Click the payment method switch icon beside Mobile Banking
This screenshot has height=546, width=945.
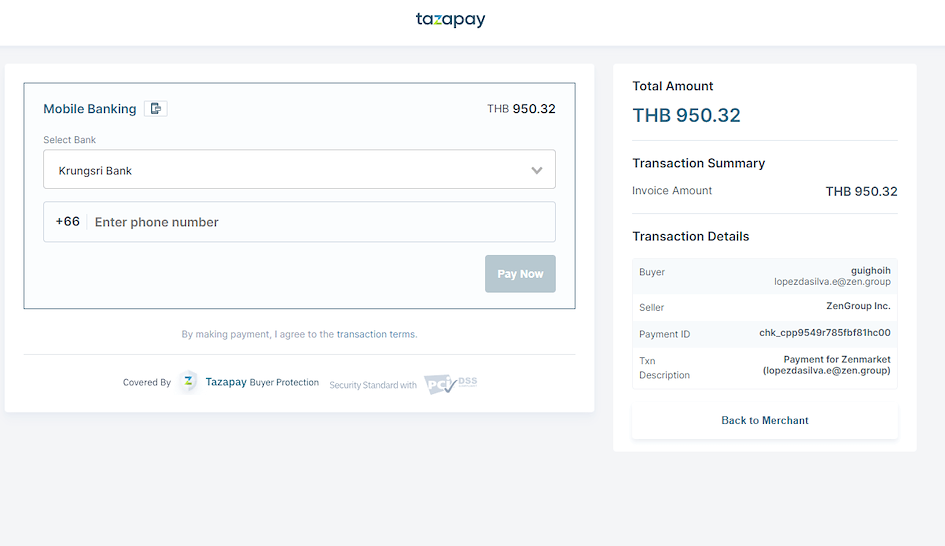click(155, 108)
